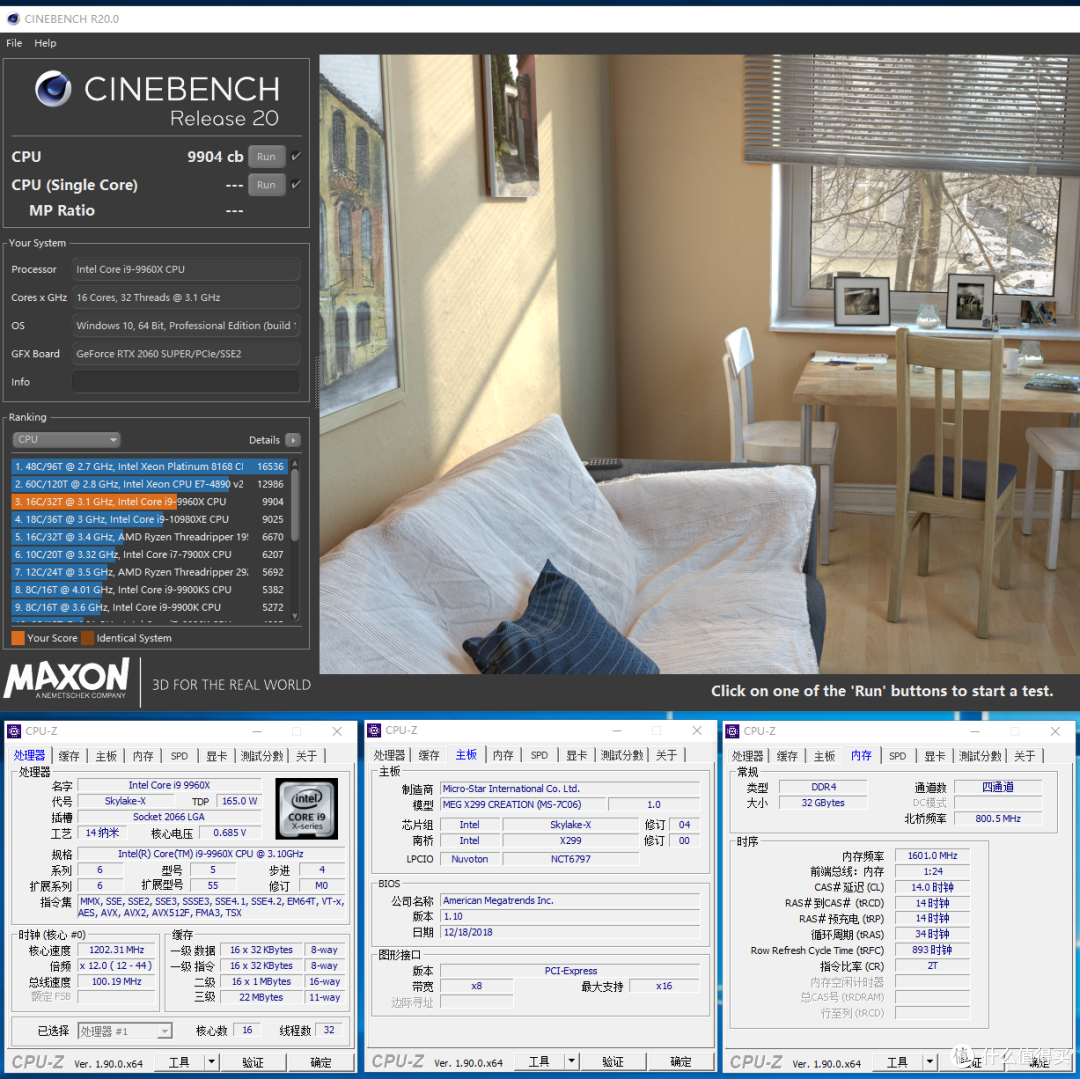
Task: Toggle the CPU test checkbox
Action: [x=295, y=156]
